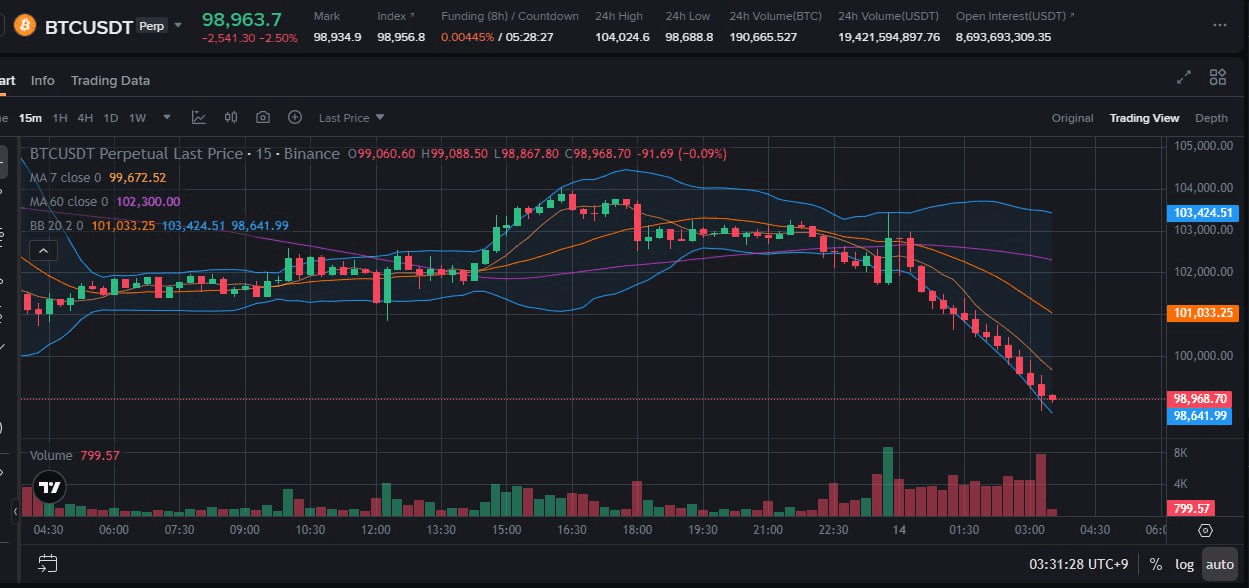Expand the chart to fullscreen via arrows icon
Image resolution: width=1249 pixels, height=588 pixels.
coord(1184,76)
